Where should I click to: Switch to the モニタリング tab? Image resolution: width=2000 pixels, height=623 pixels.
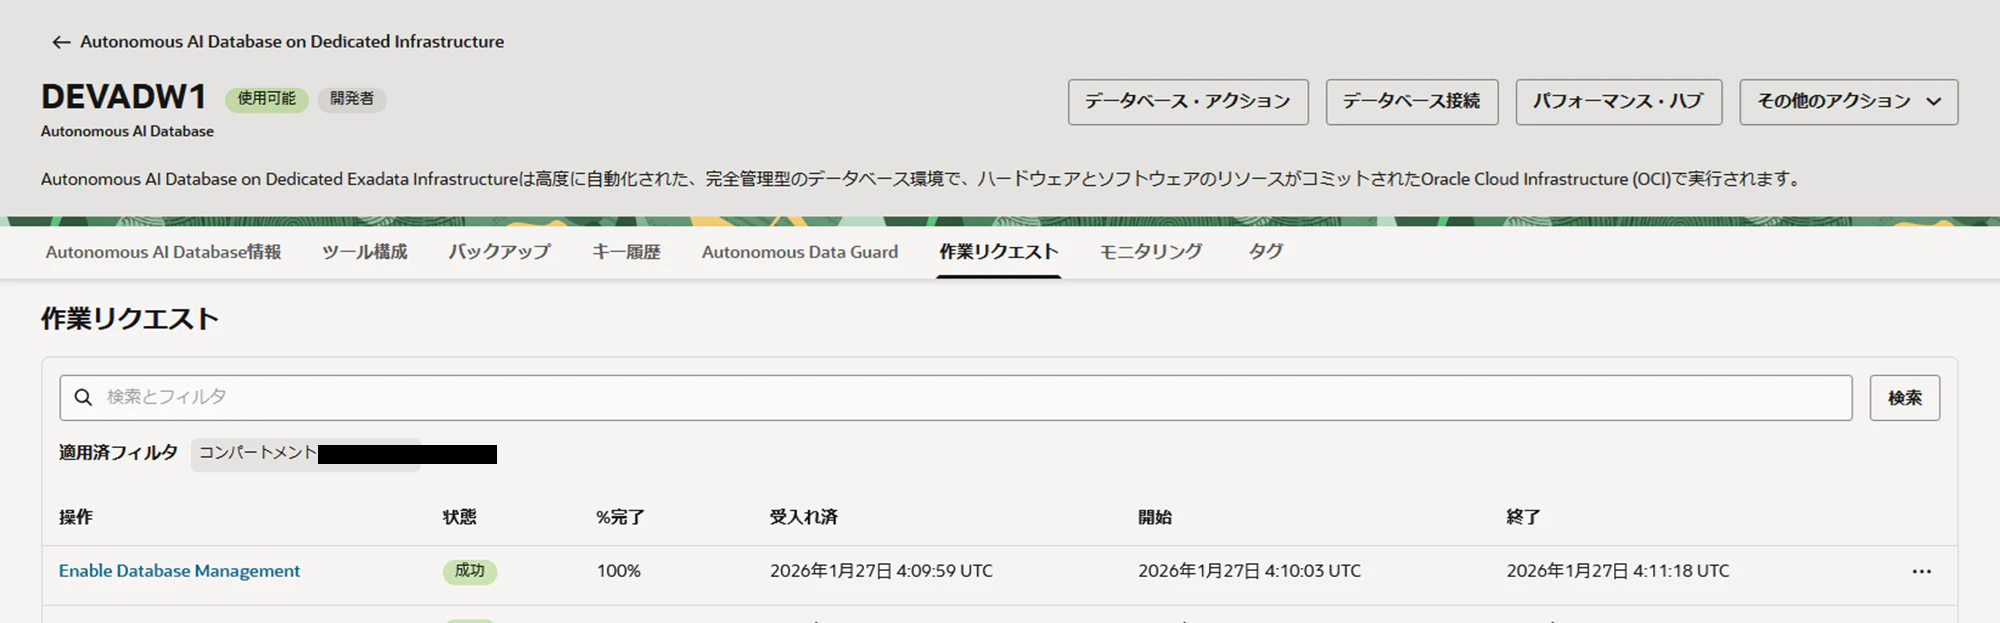coord(1151,252)
